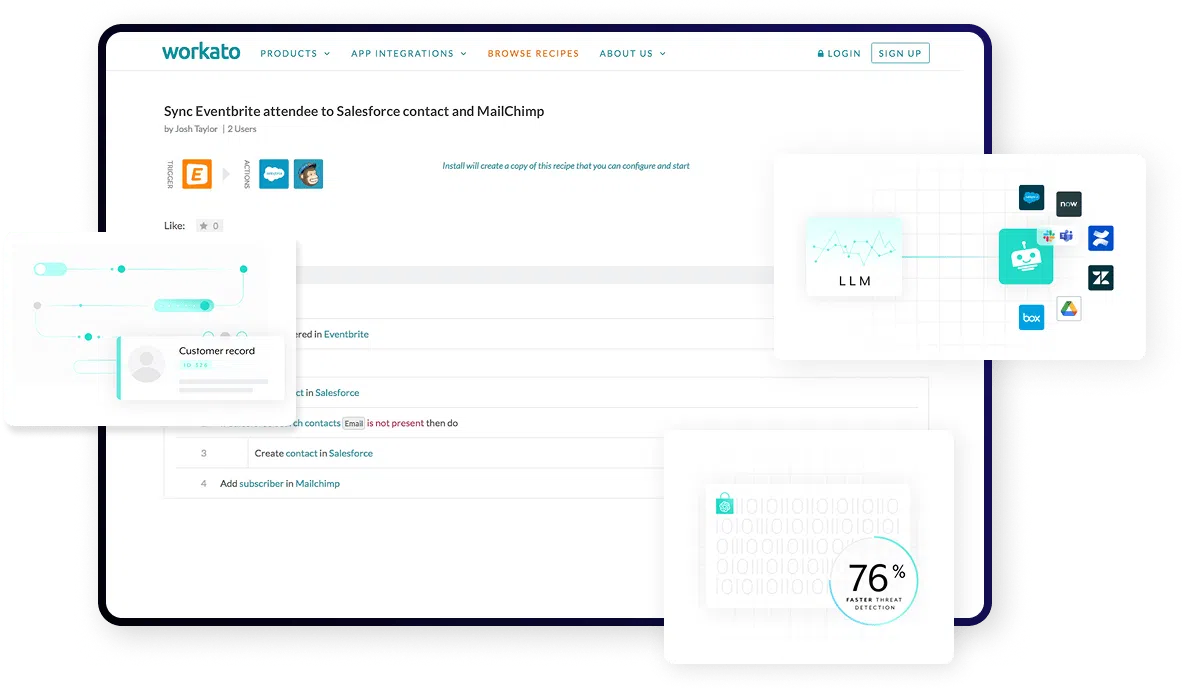Click the Mailchimp monkey action icon
Screen dimensions: 1189x692
(x=309, y=174)
